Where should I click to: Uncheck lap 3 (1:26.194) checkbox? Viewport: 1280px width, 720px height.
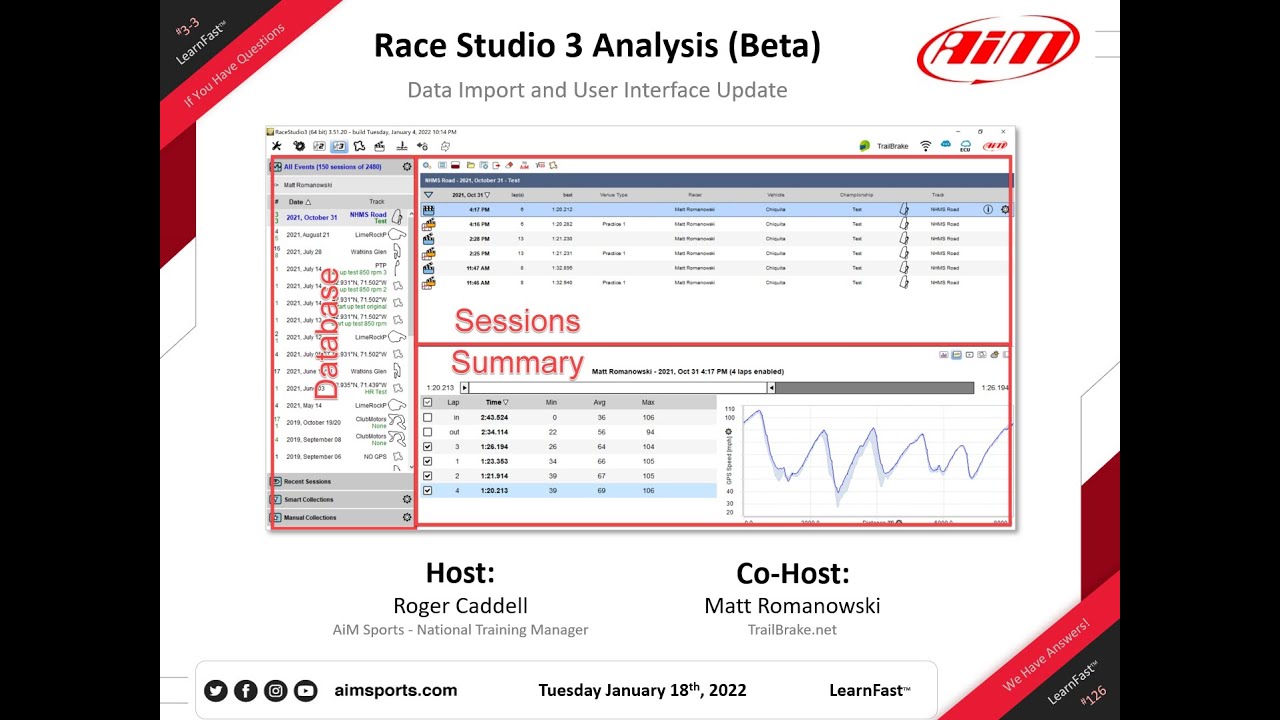pyautogui.click(x=428, y=447)
